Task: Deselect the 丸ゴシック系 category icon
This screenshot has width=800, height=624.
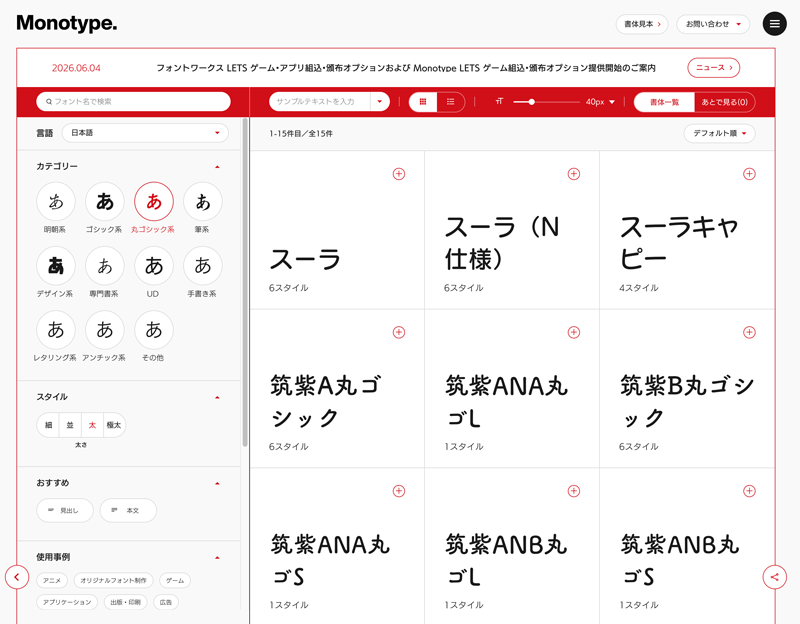Action: (x=154, y=202)
